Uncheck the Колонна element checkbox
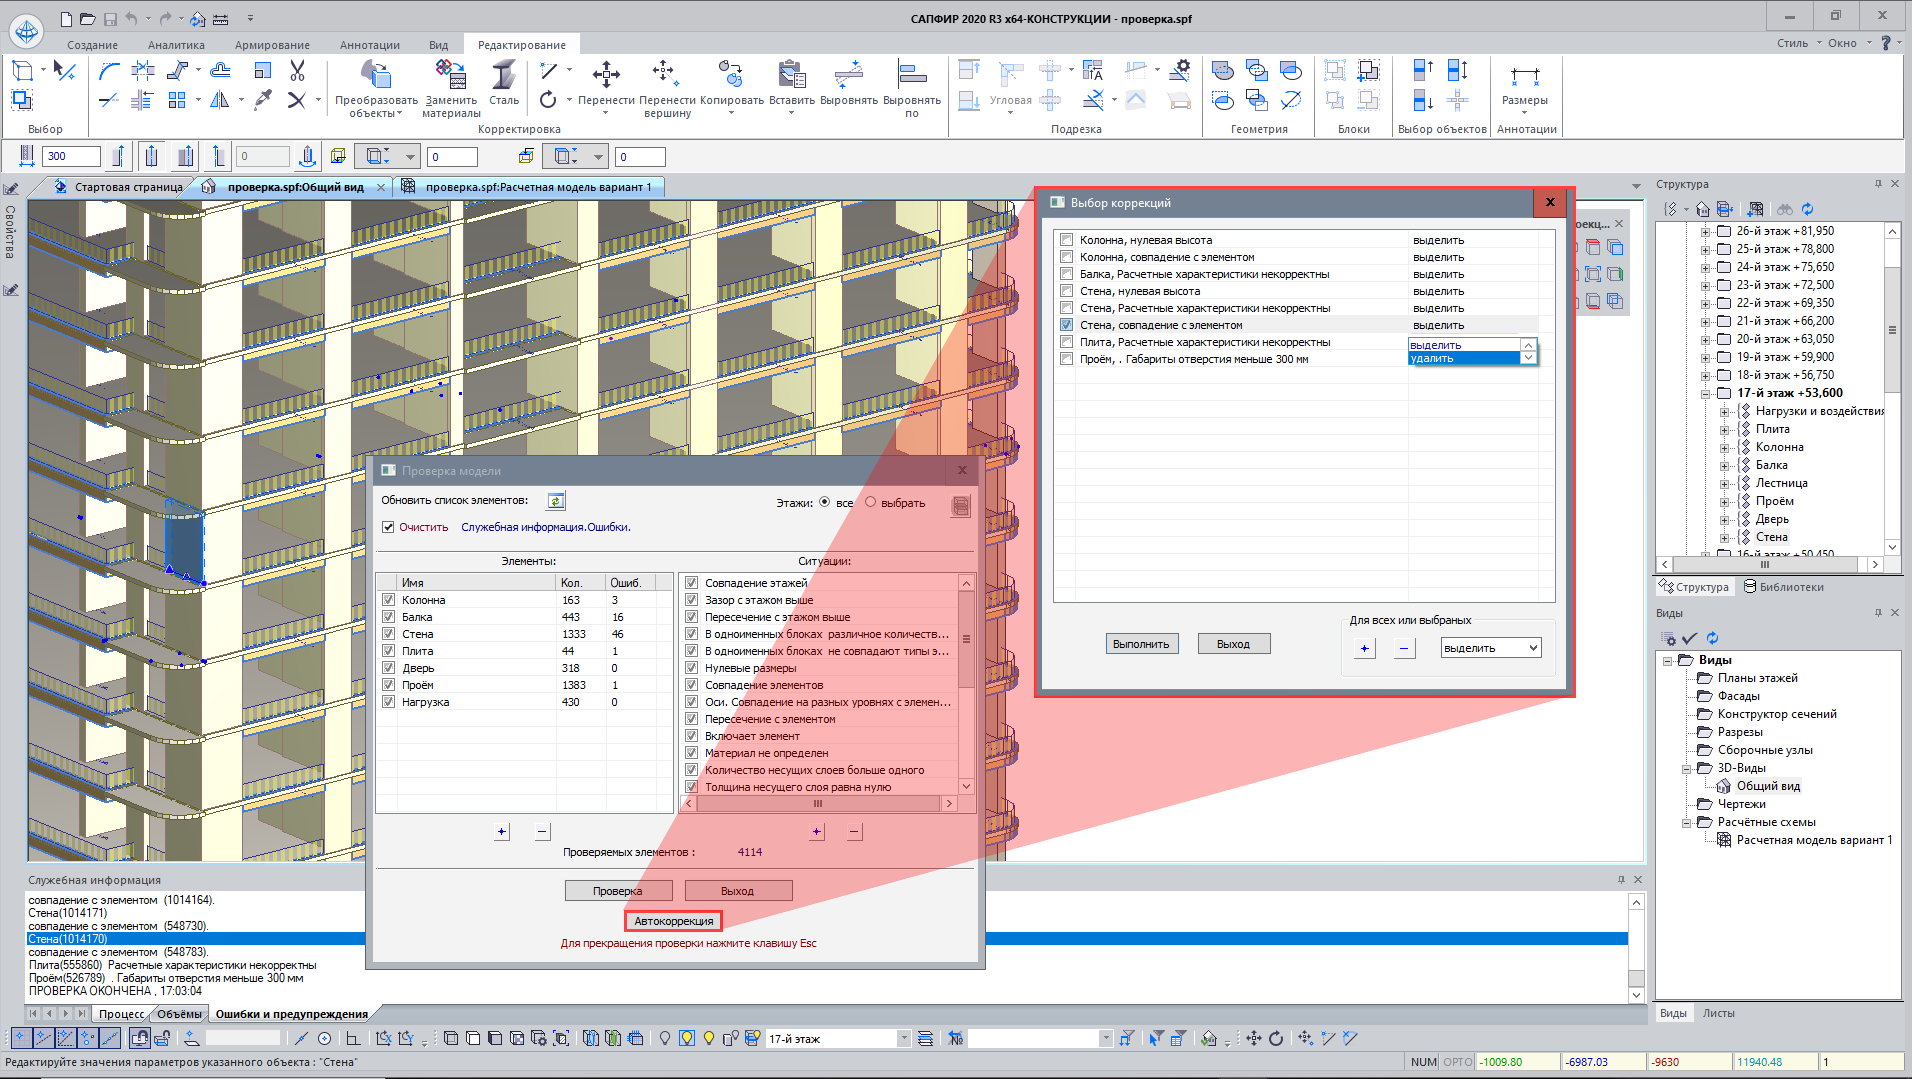 click(x=389, y=600)
